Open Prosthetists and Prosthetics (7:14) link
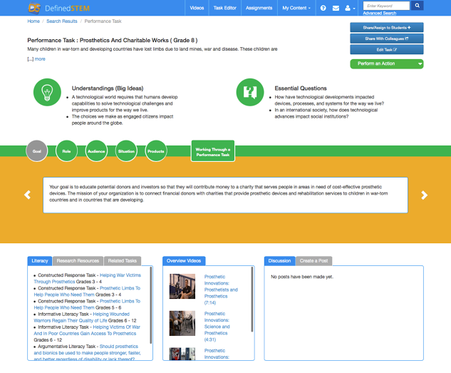This screenshot has width=451, height=373. [221, 290]
